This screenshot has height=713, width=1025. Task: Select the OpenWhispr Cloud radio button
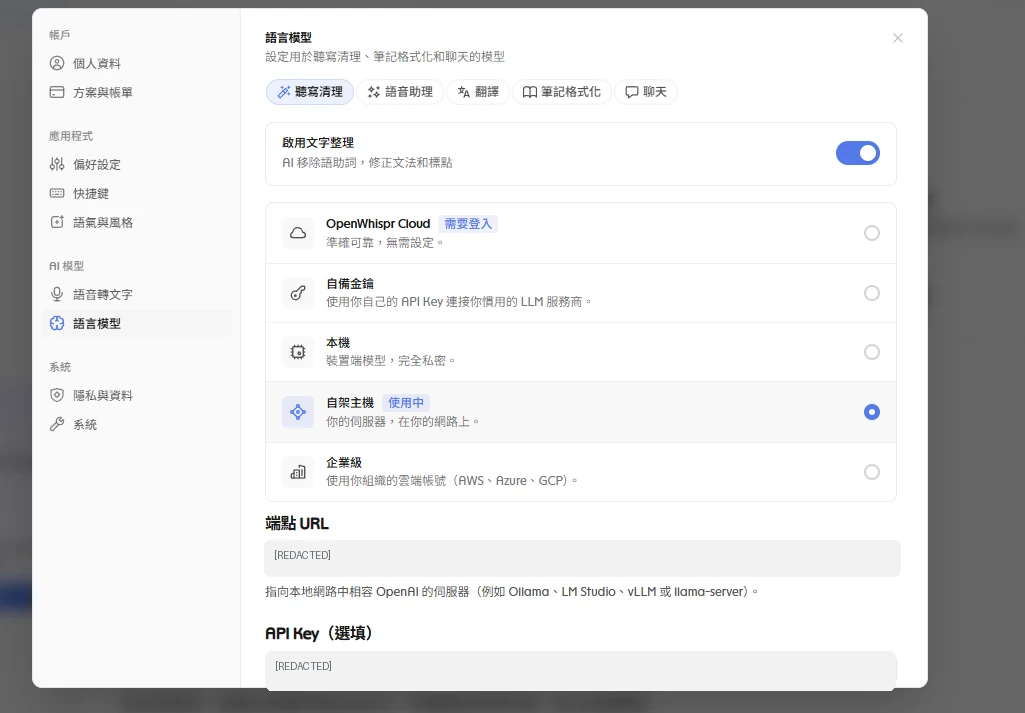click(x=871, y=233)
